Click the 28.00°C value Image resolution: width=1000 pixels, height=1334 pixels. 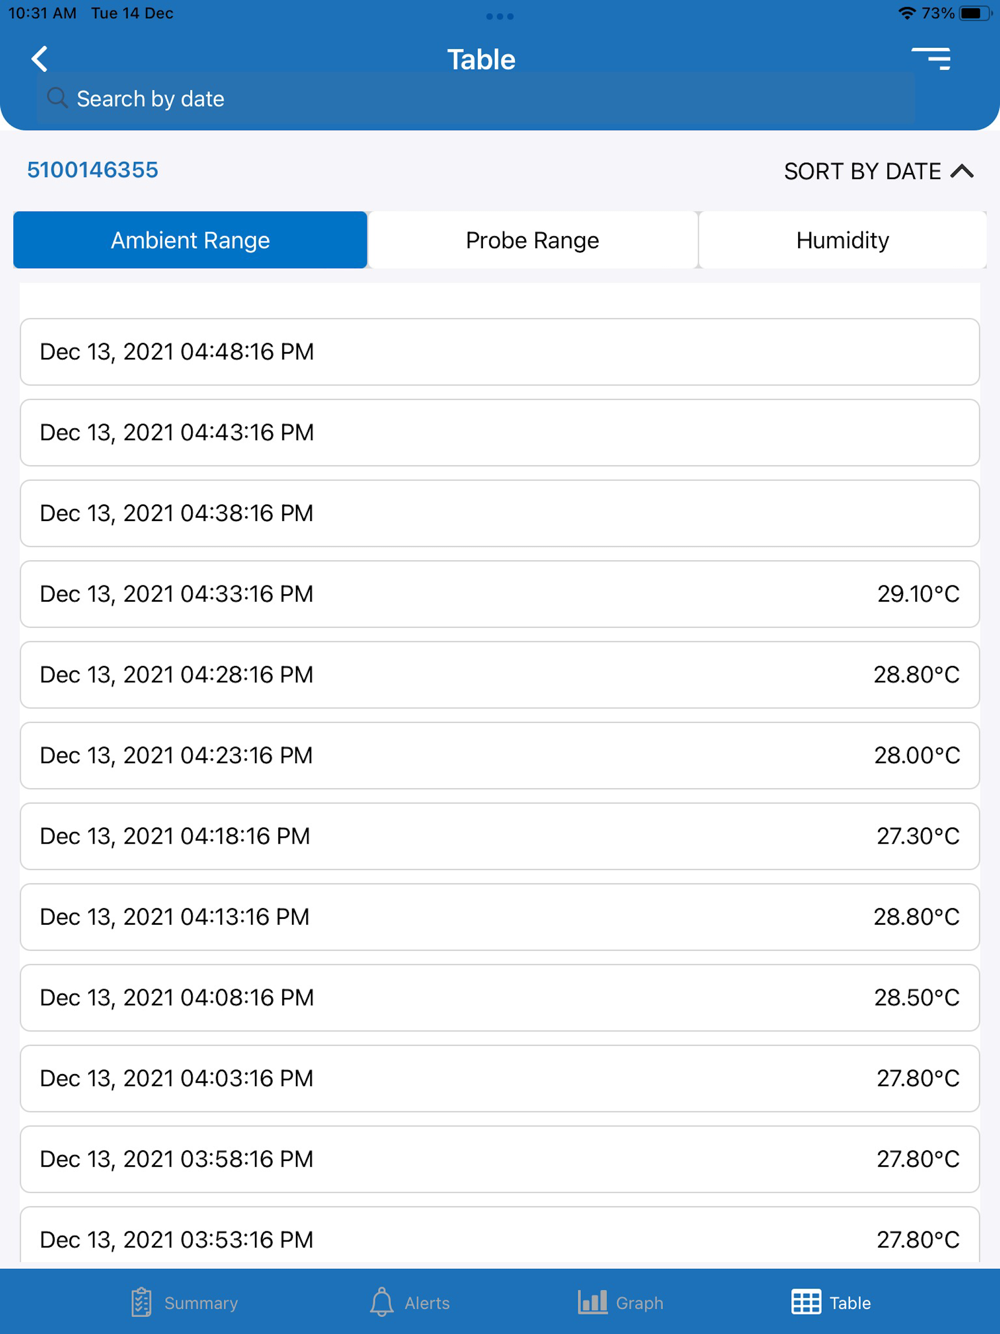[x=917, y=755]
